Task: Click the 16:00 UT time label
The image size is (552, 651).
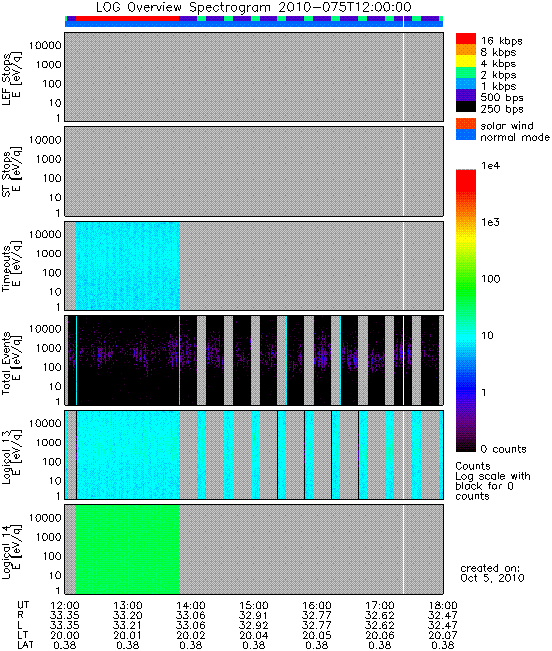Action: pyautogui.click(x=317, y=605)
